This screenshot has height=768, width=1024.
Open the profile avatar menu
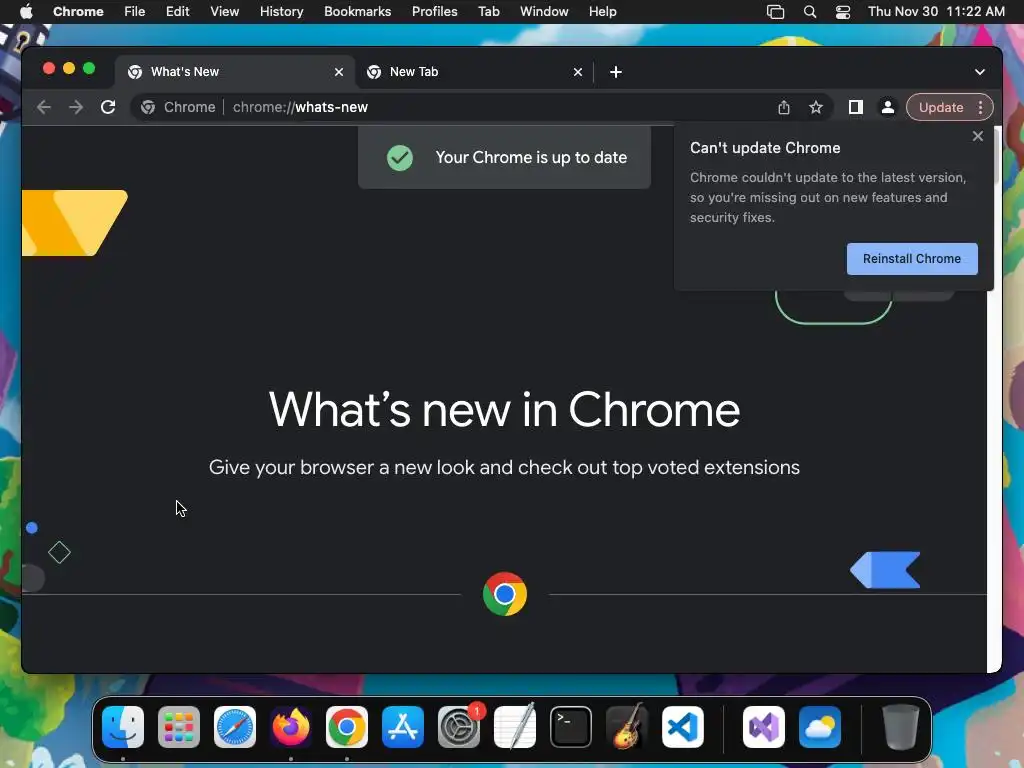point(888,107)
